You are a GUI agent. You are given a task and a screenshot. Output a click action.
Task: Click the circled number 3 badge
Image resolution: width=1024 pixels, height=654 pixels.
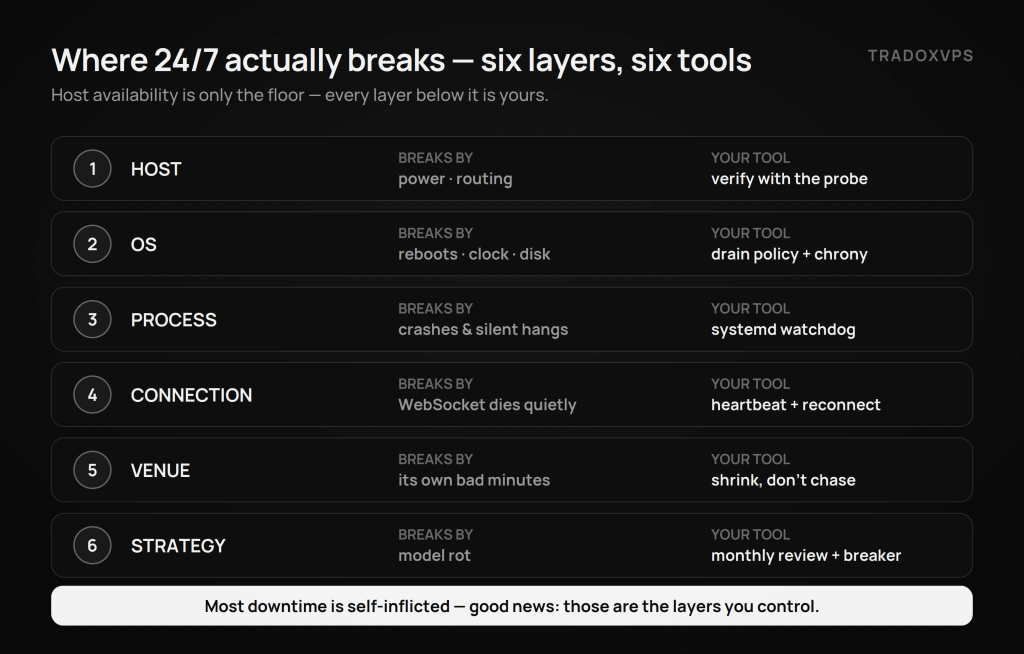(92, 319)
